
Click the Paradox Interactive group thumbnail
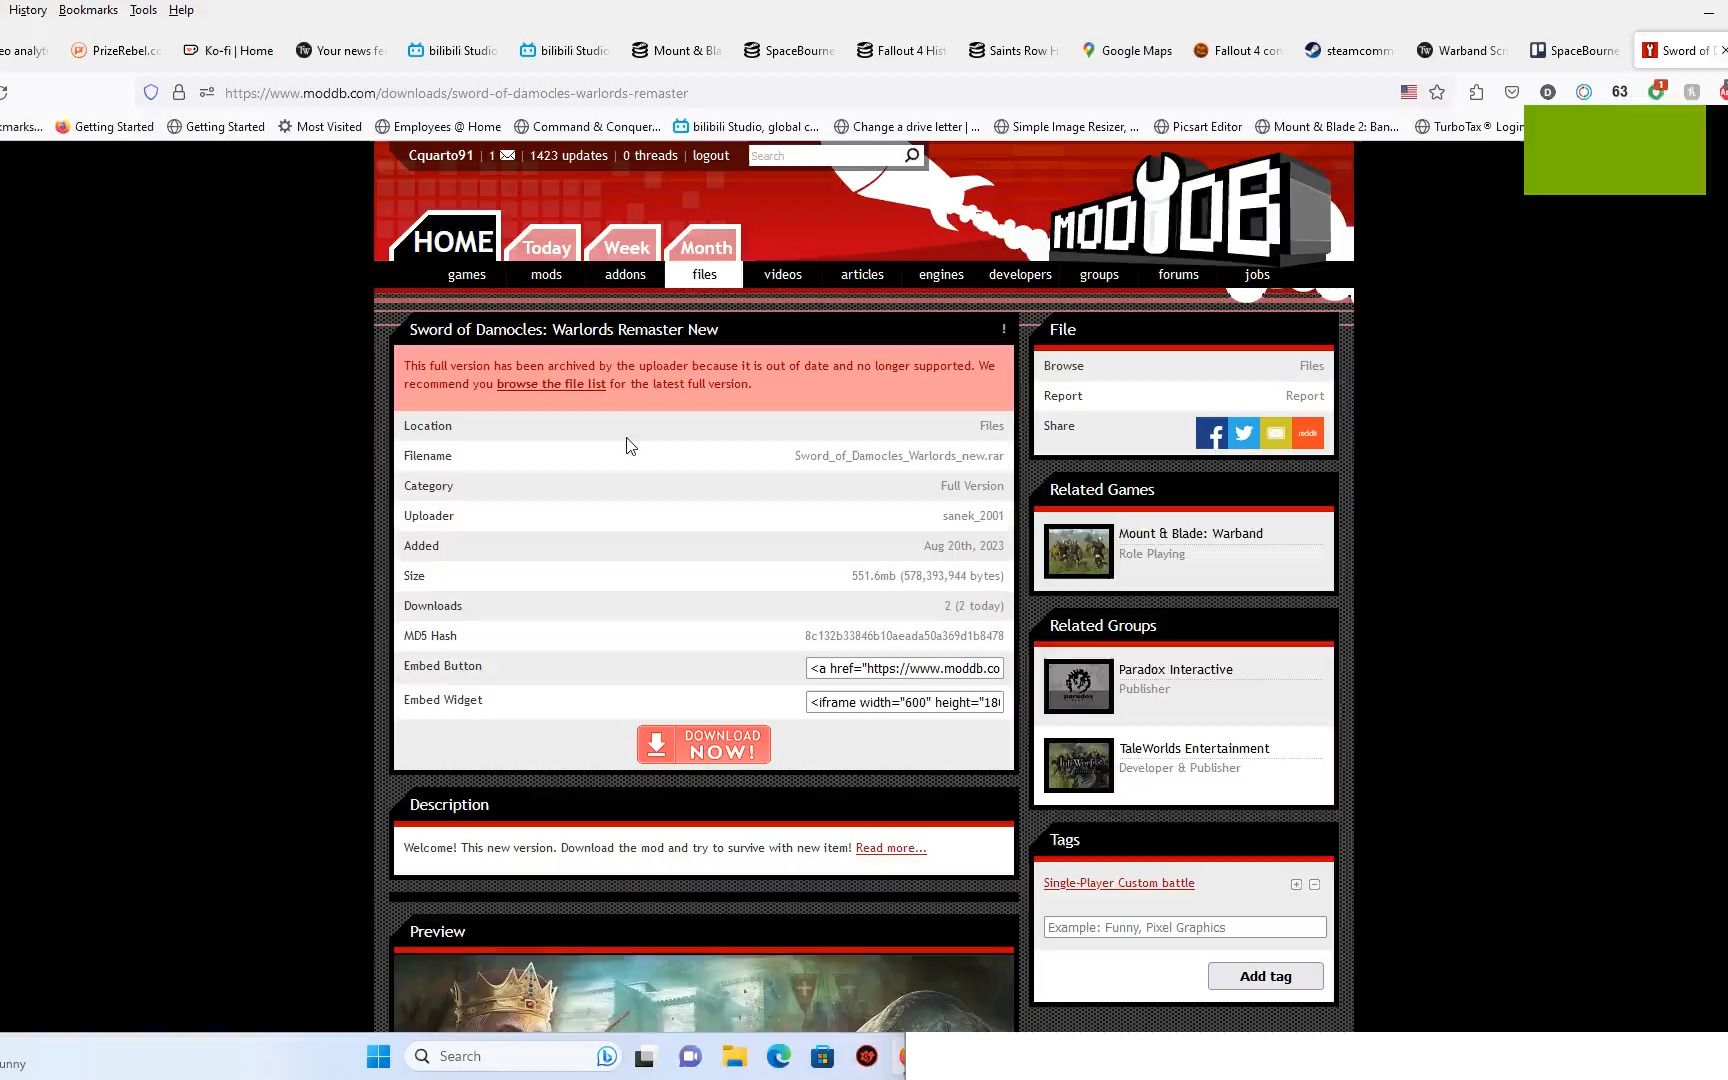click(1078, 686)
